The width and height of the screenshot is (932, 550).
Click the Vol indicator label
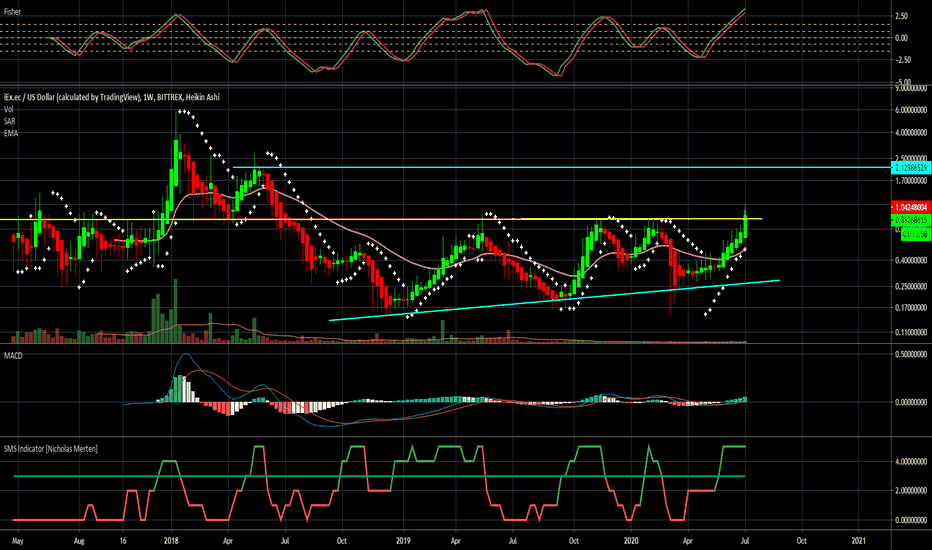click(x=8, y=109)
